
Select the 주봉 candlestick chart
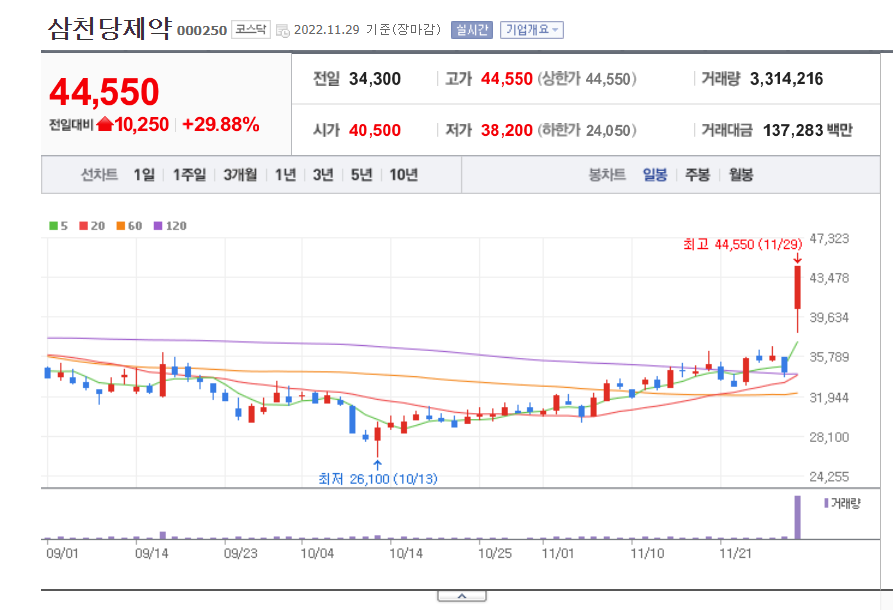tap(697, 174)
